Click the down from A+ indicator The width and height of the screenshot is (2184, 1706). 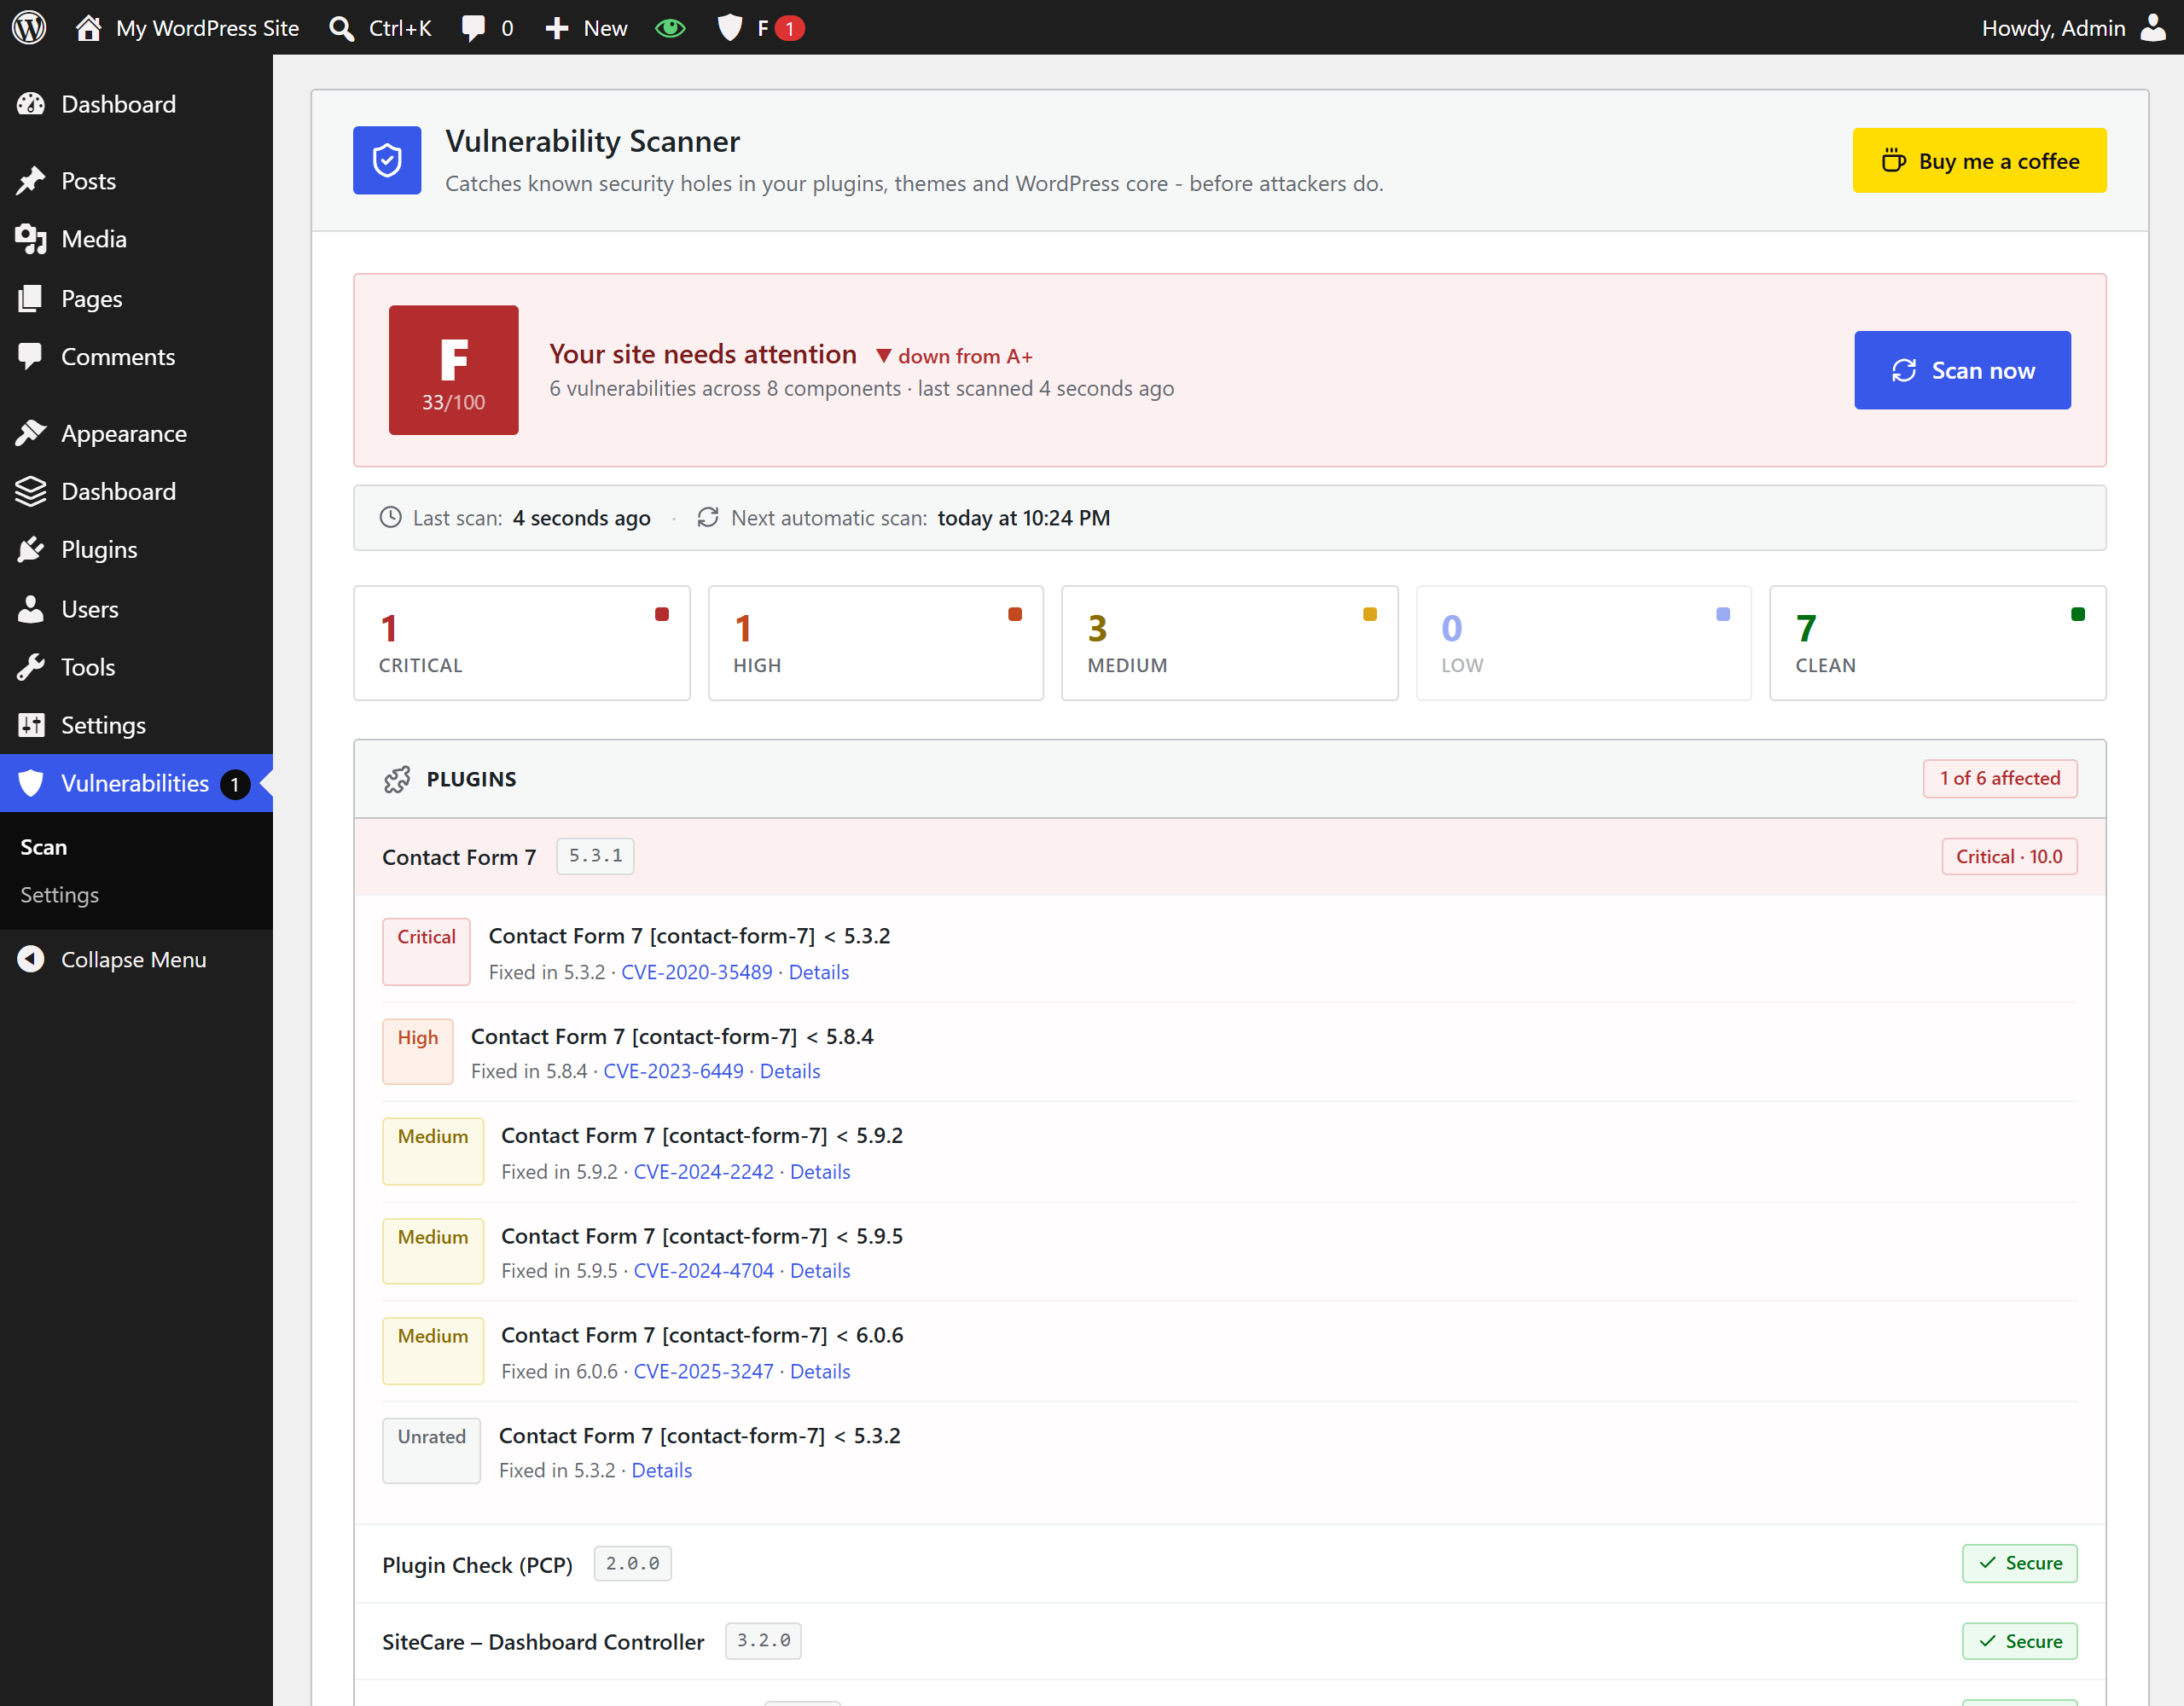(x=954, y=356)
